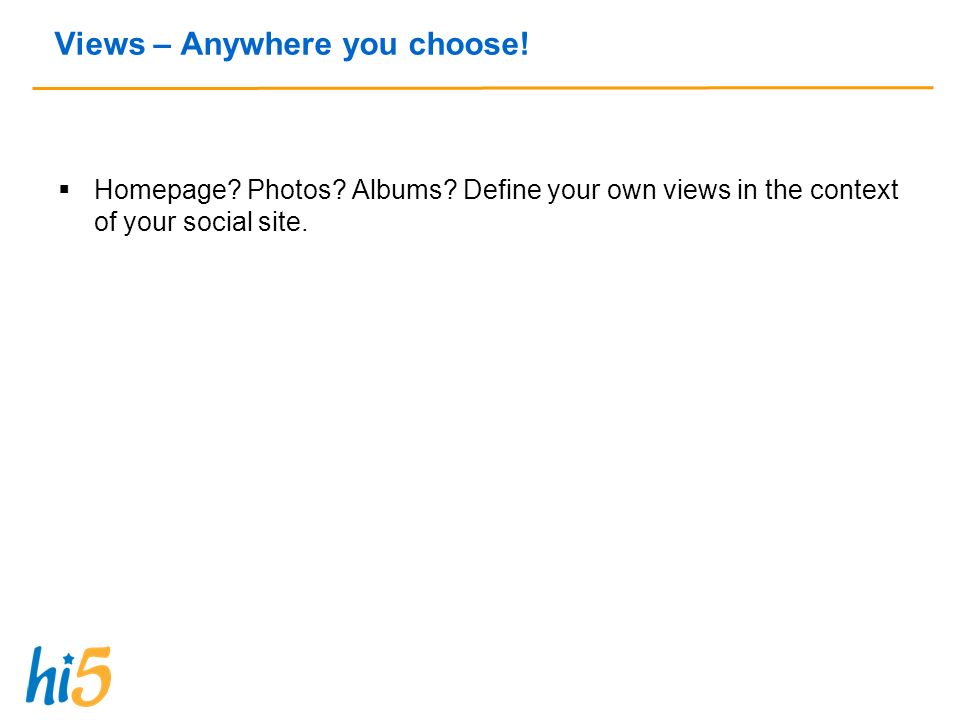This screenshot has height=720, width=960.
Task: Click the orange horizontal divider line
Action: pos(482,88)
